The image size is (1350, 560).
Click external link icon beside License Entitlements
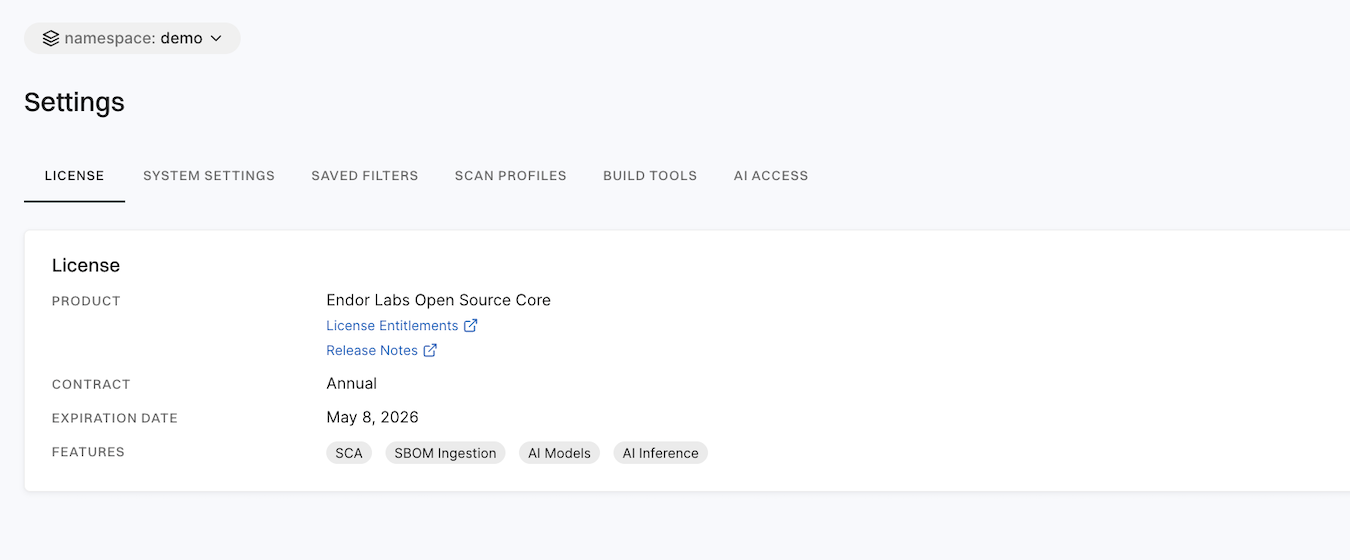471,326
